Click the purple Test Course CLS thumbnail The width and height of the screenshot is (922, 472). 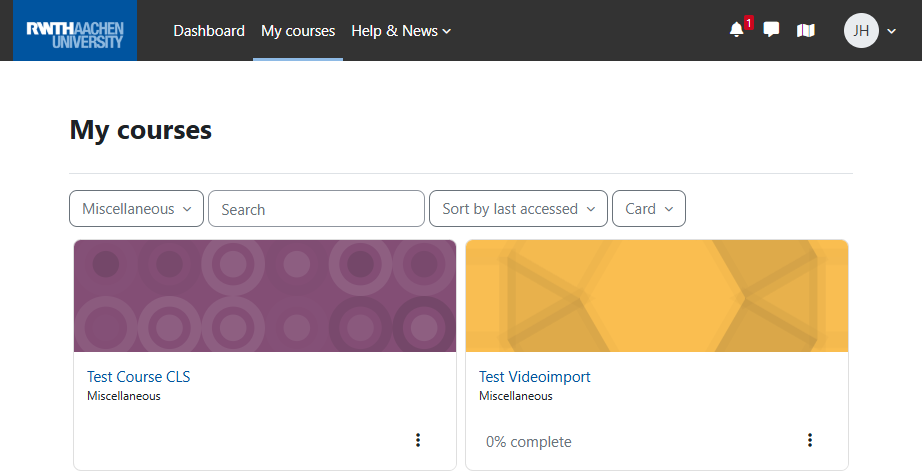point(265,296)
